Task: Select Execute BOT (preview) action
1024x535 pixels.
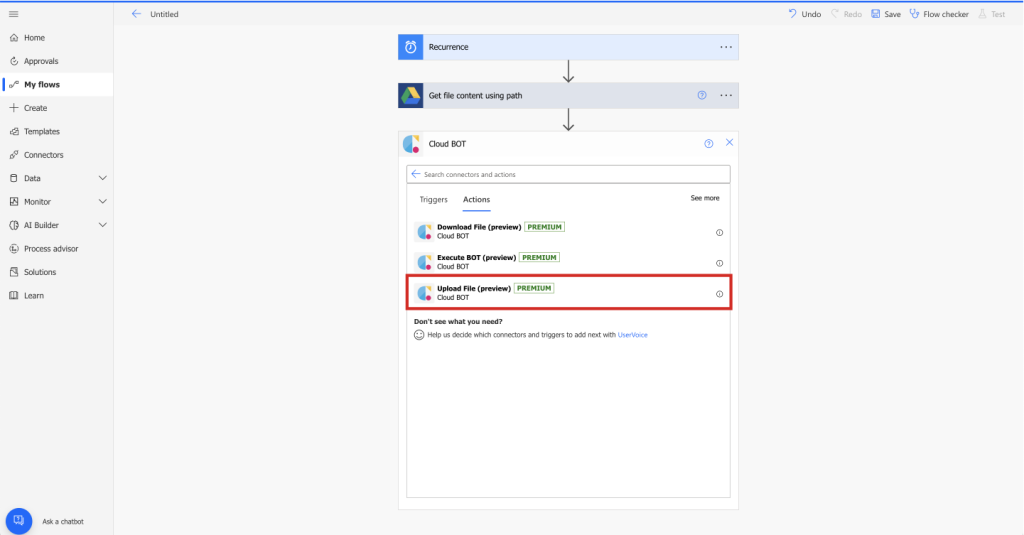Action: (568, 263)
